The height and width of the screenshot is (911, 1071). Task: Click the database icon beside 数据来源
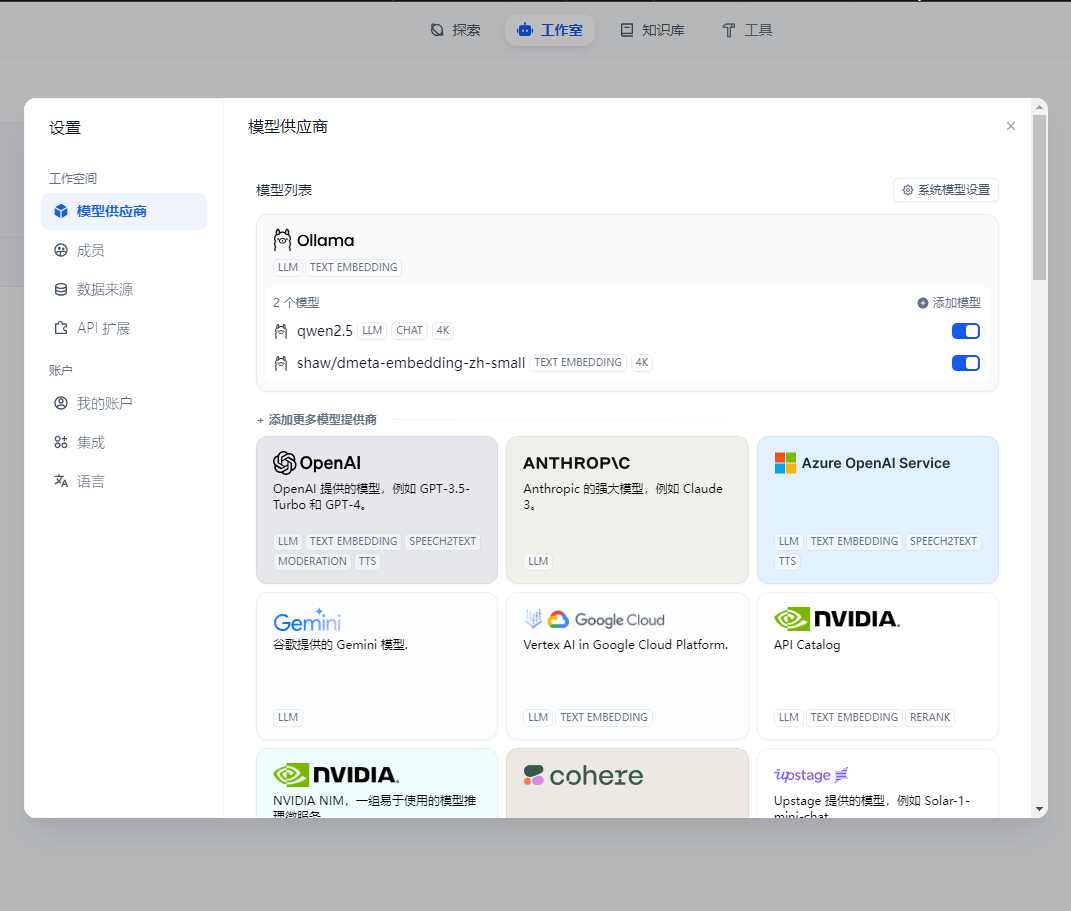[61, 290]
